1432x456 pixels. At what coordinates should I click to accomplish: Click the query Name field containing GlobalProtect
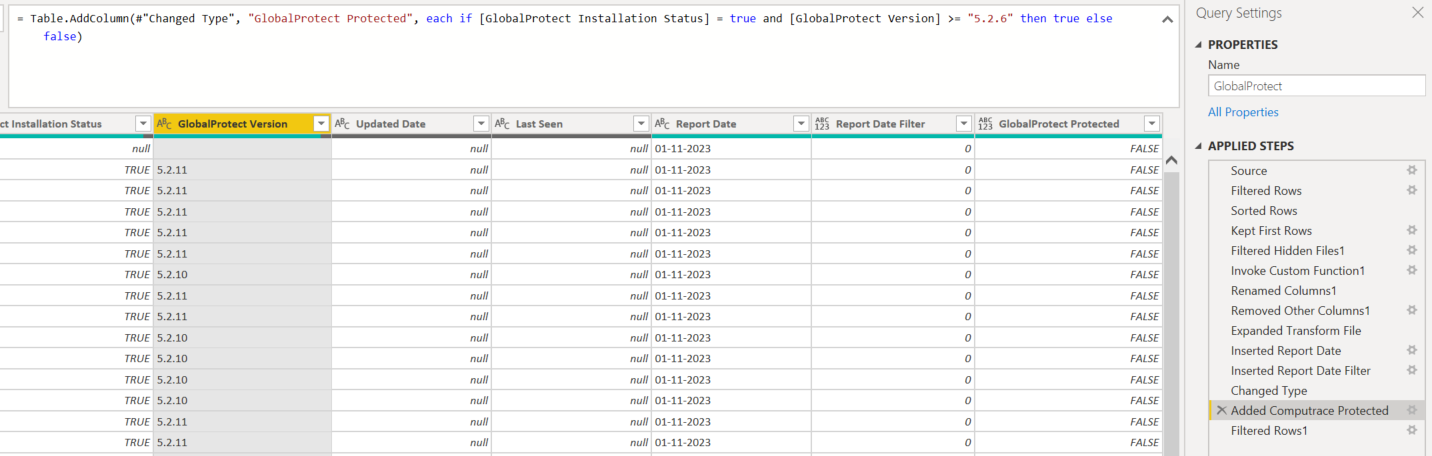click(x=1316, y=86)
